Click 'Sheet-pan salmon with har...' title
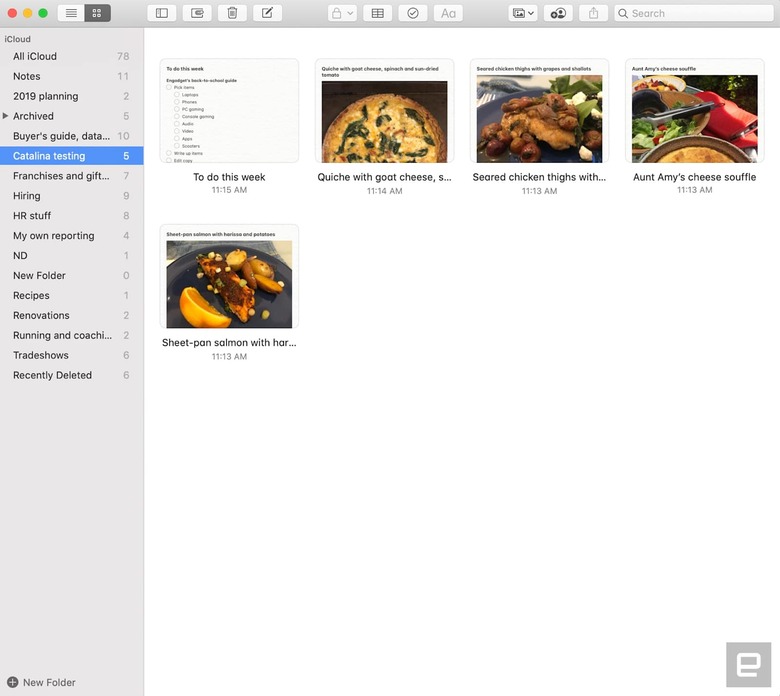Image resolution: width=780 pixels, height=696 pixels. point(229,342)
